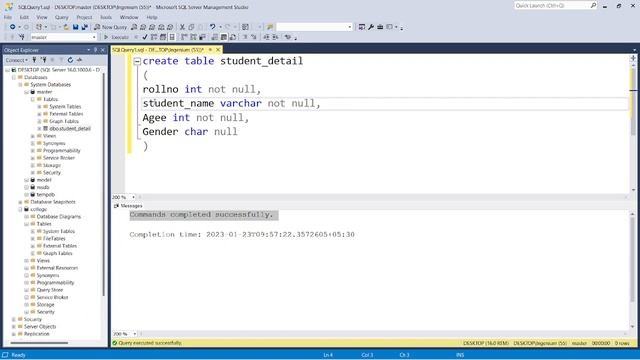Select dbo.student_detail in Object Explorer
The height and width of the screenshot is (360, 640).
[70, 129]
